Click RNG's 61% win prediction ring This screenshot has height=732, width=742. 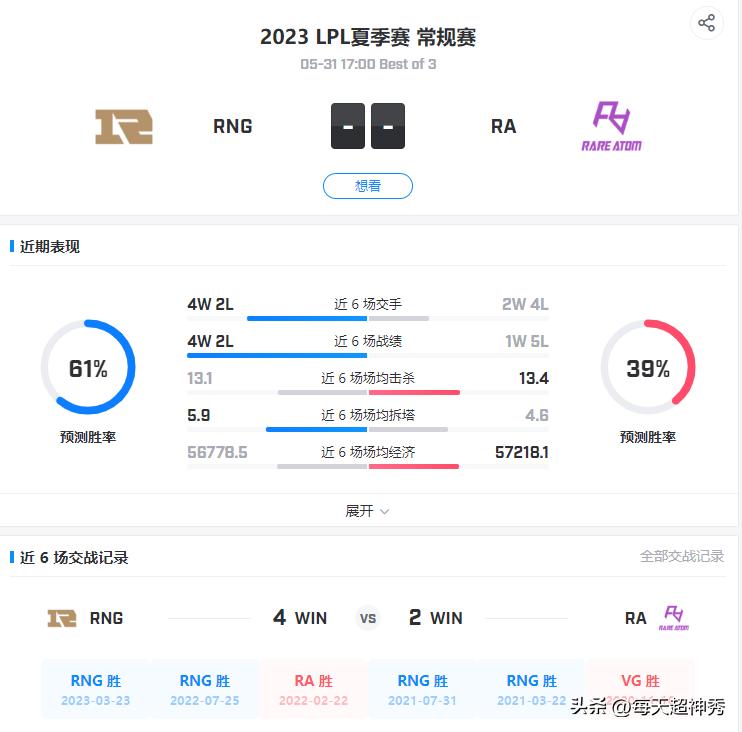88,367
